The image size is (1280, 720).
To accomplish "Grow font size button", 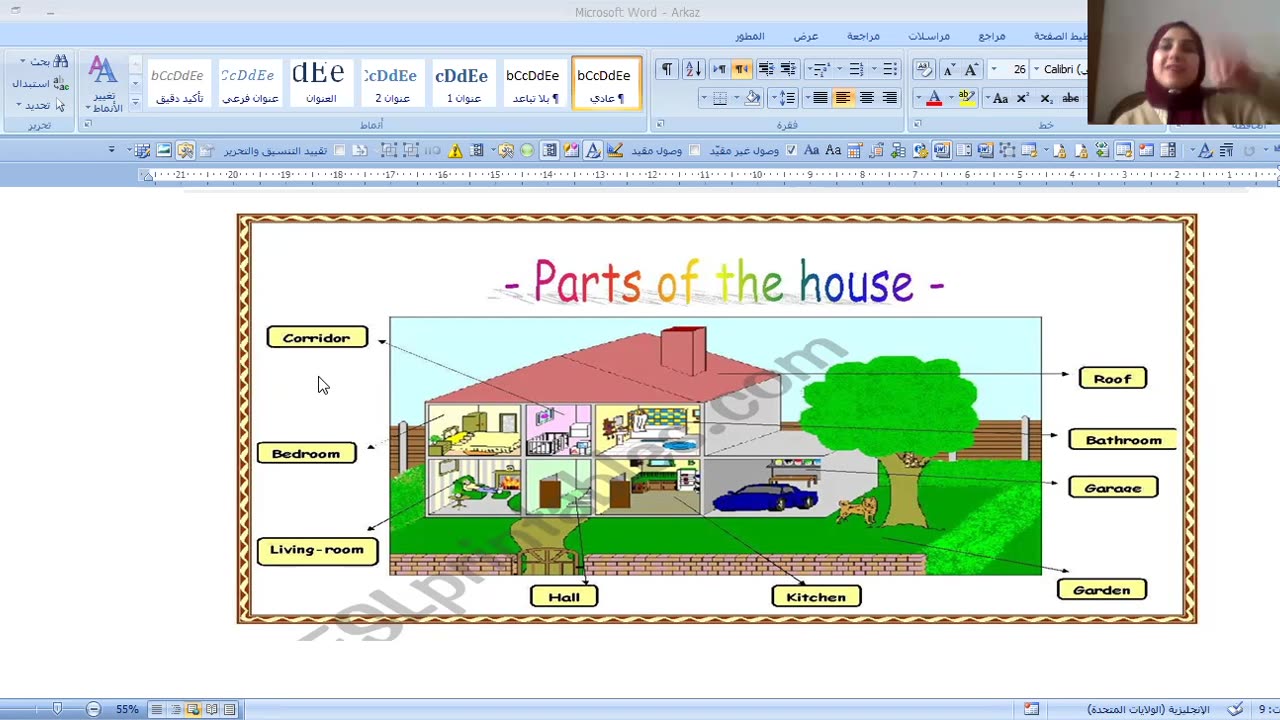I will [971, 69].
